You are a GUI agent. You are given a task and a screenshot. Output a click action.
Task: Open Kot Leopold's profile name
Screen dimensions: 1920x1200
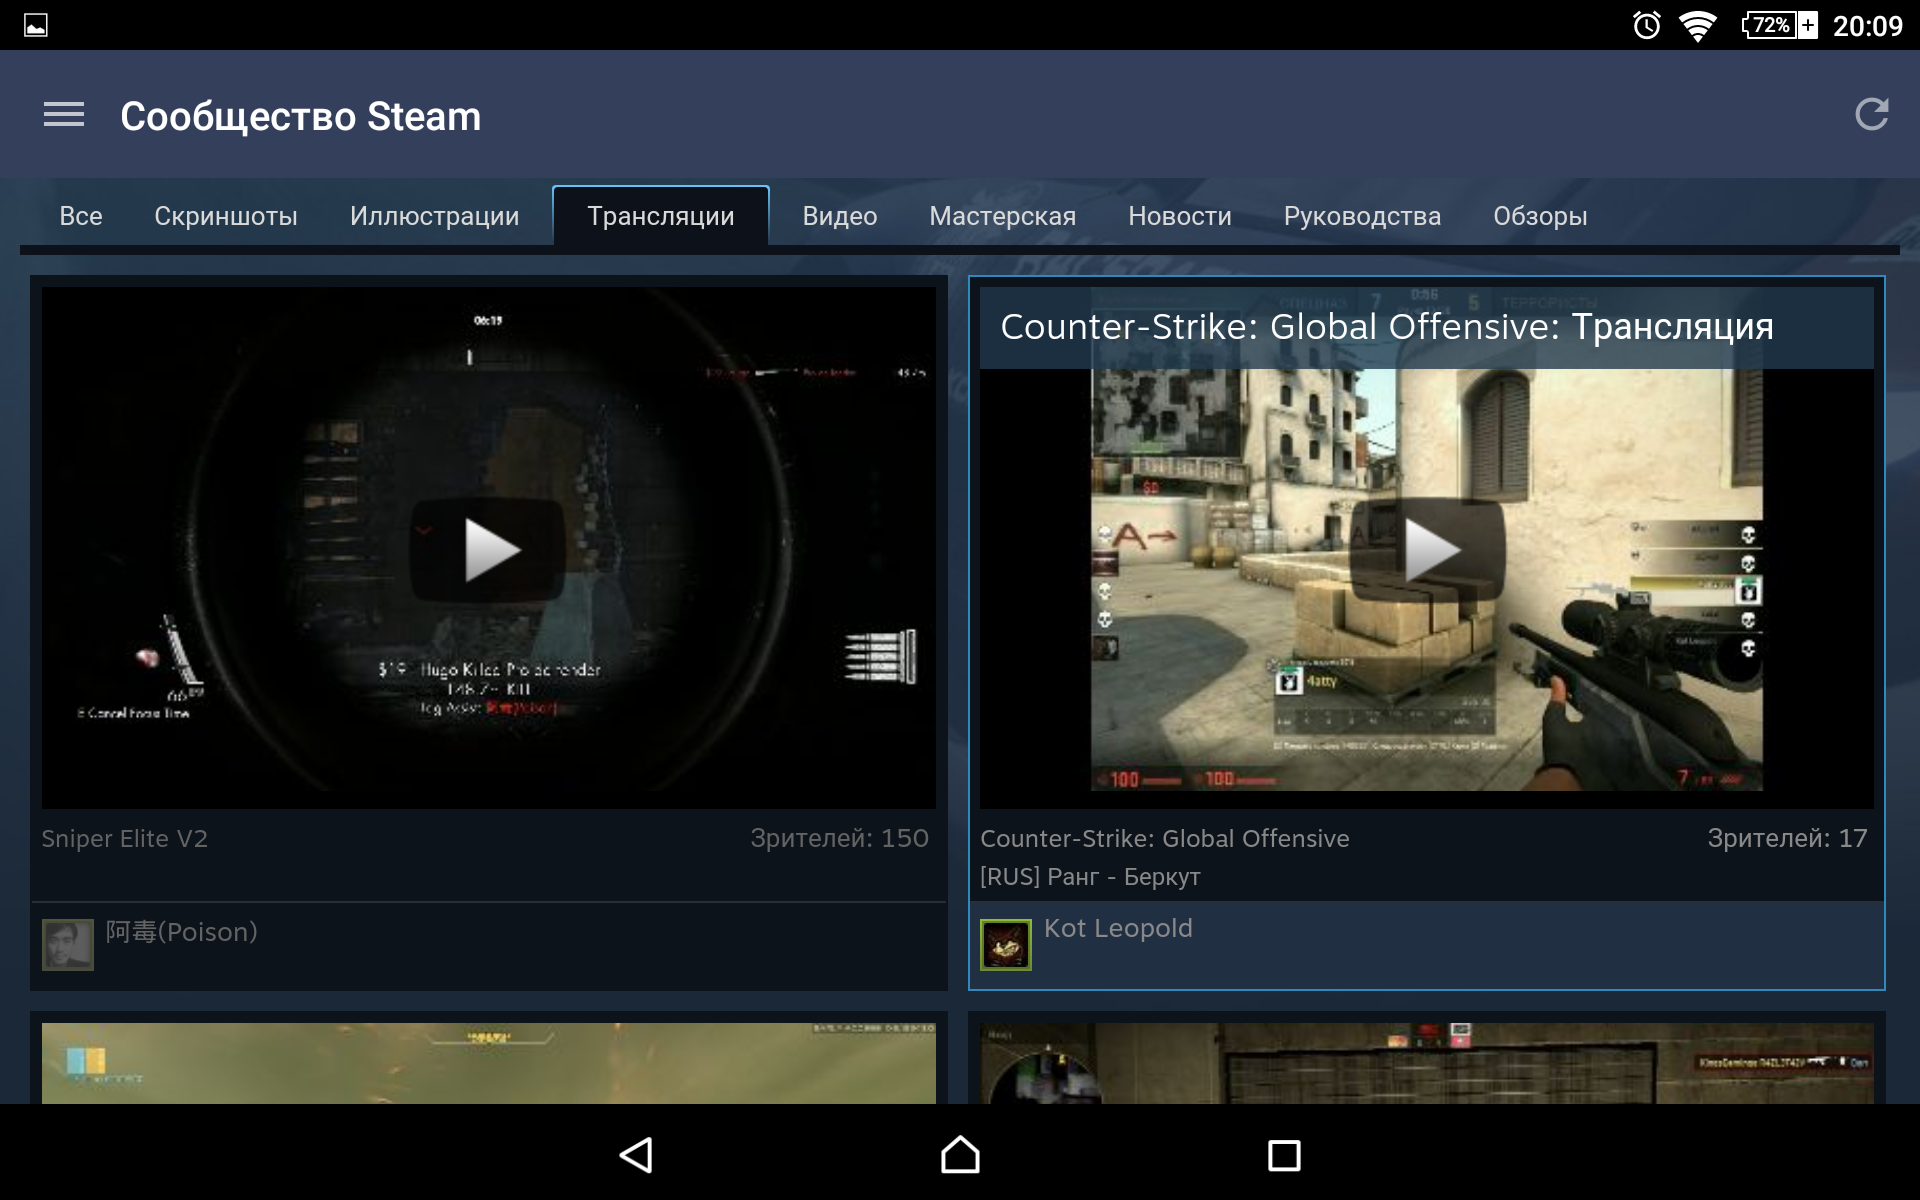[x=1118, y=929]
